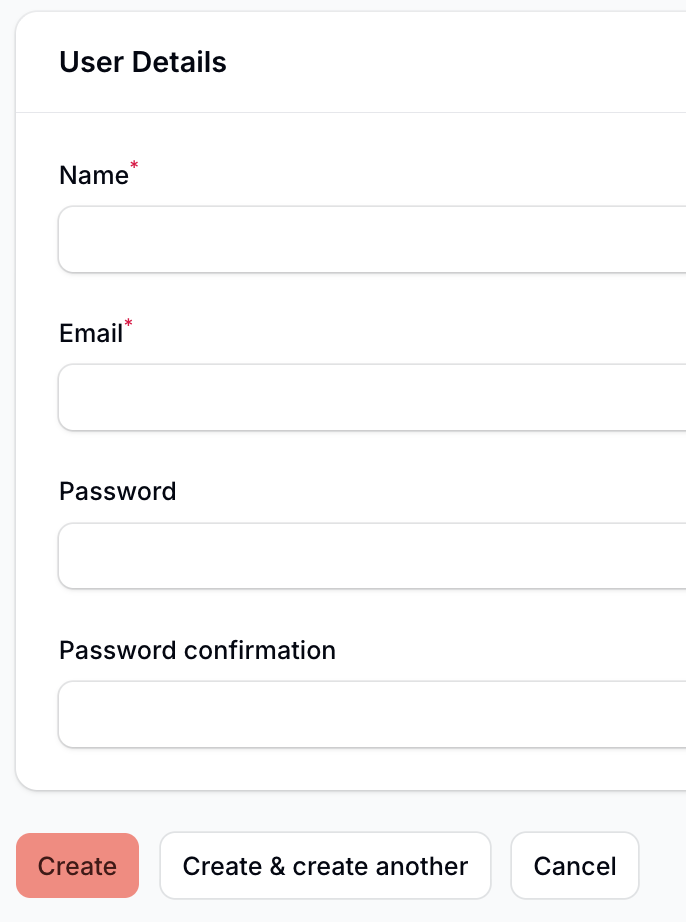The width and height of the screenshot is (686, 922).
Task: Click the Name field label
Action: coord(94,176)
